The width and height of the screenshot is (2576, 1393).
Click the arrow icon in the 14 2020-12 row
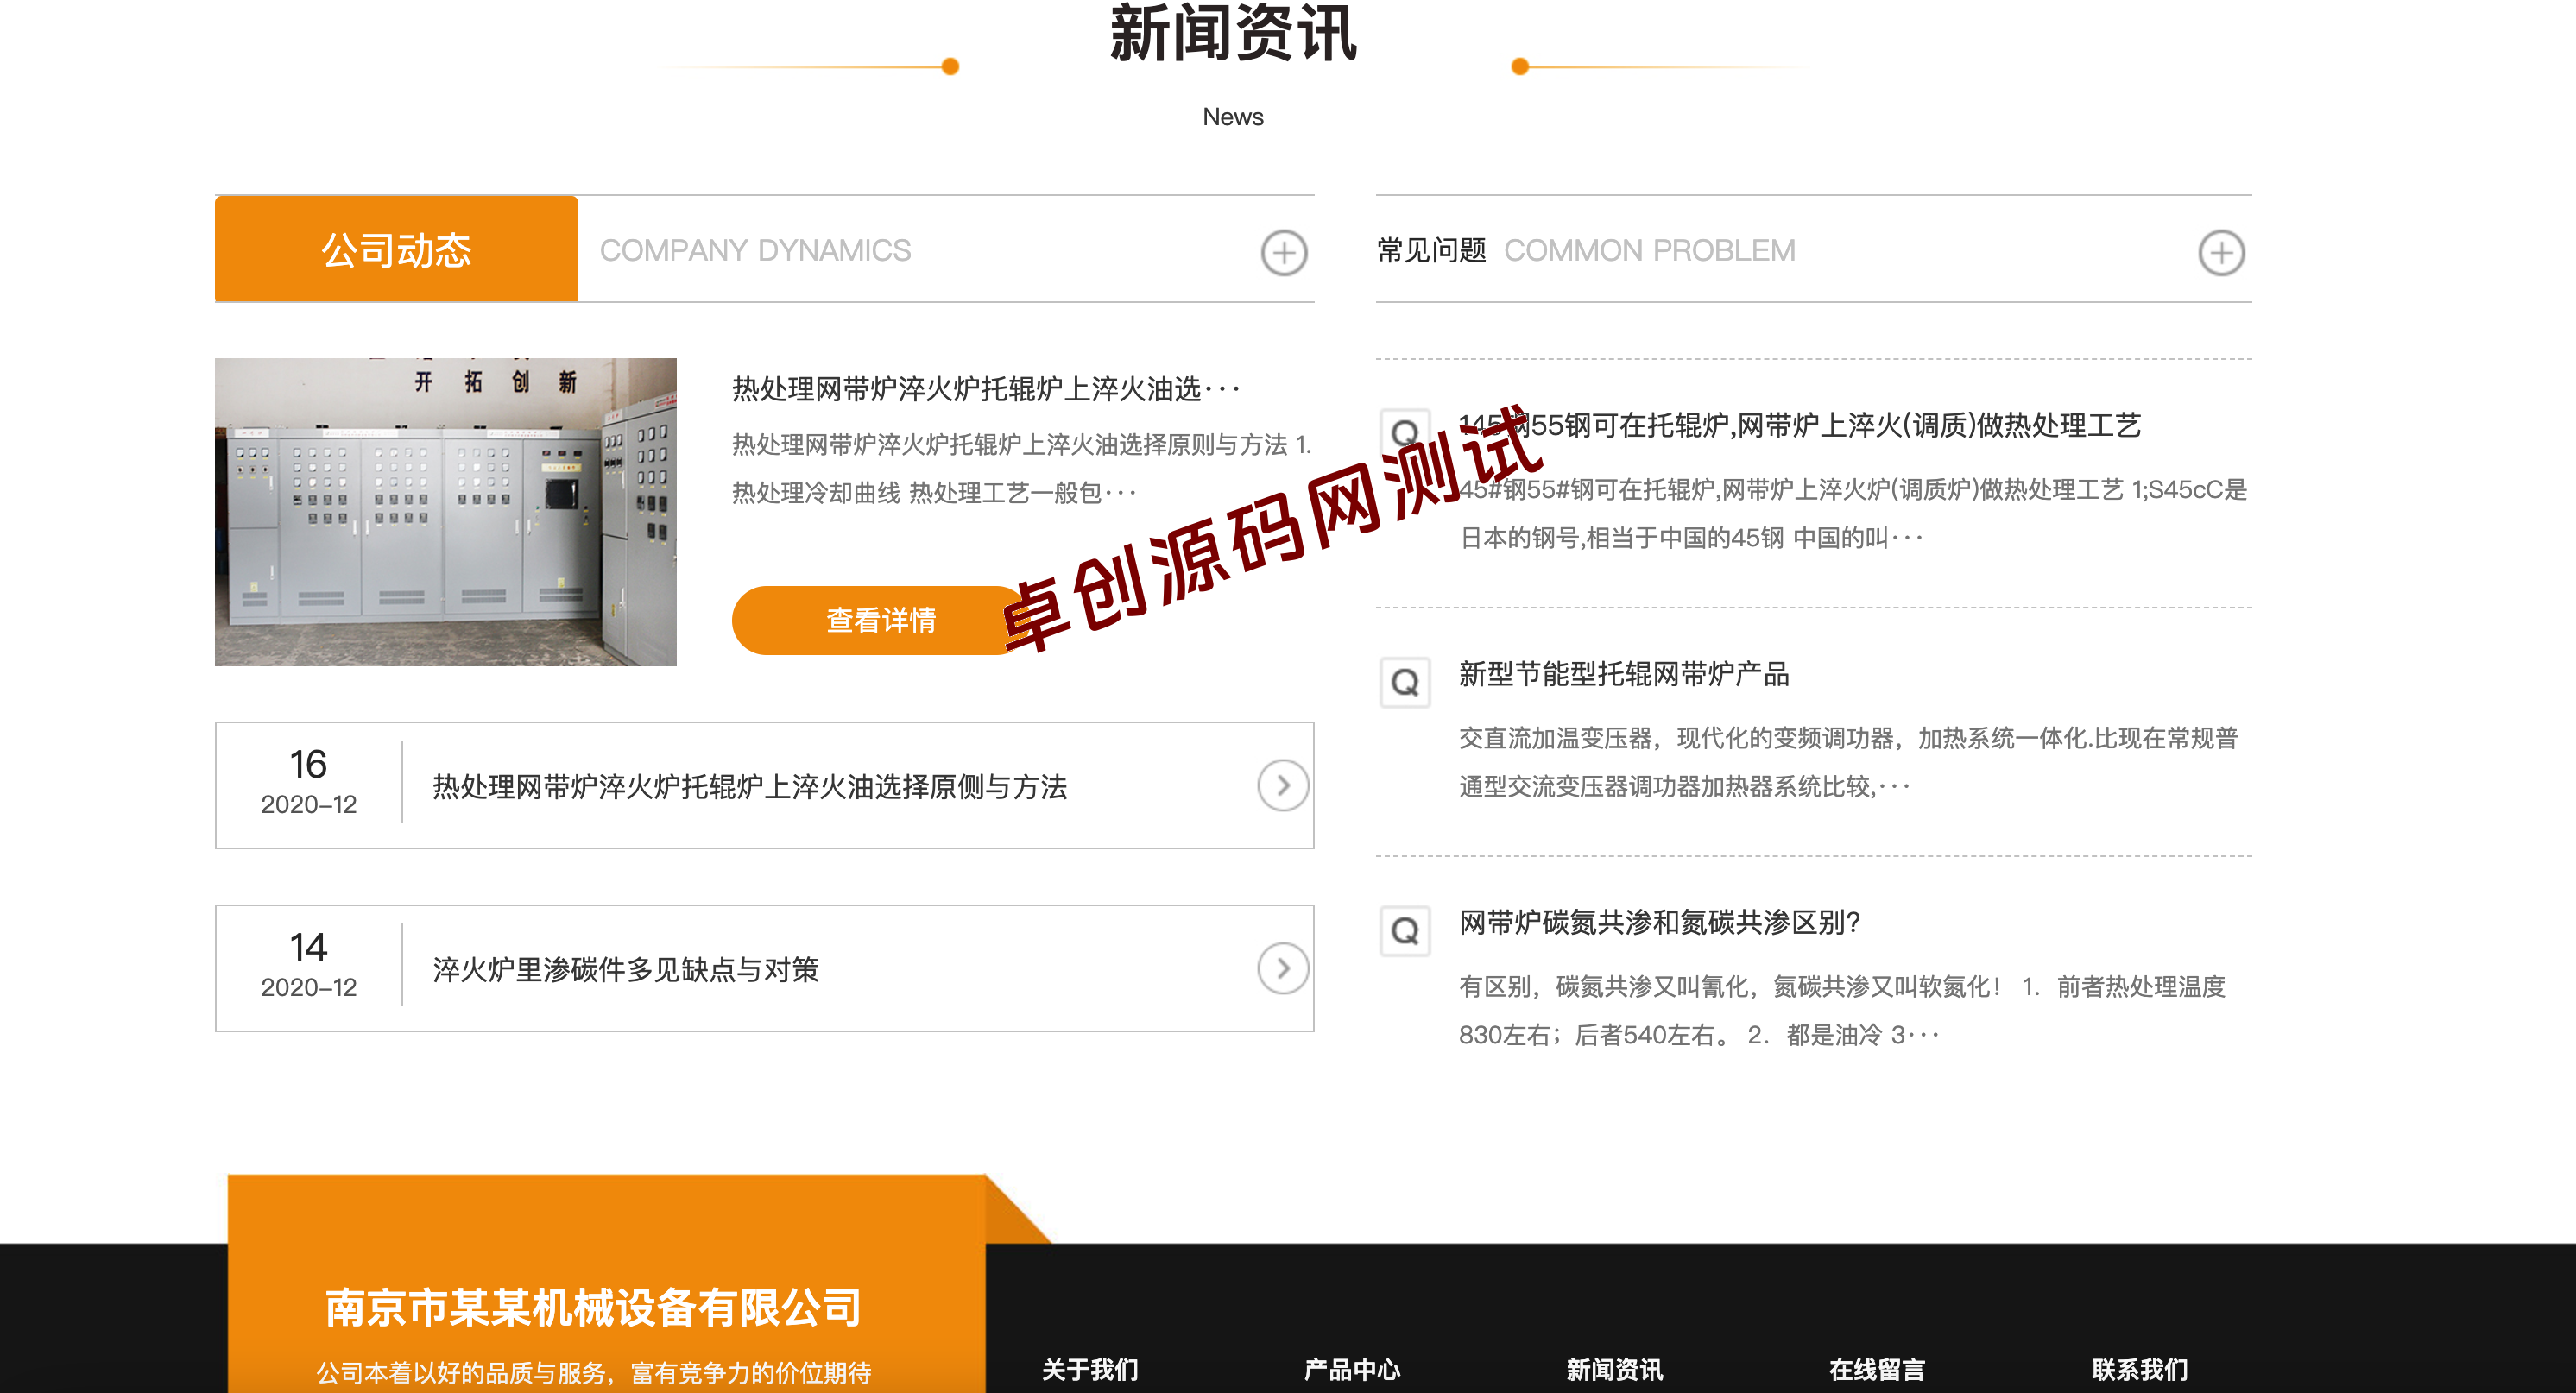tap(1282, 968)
